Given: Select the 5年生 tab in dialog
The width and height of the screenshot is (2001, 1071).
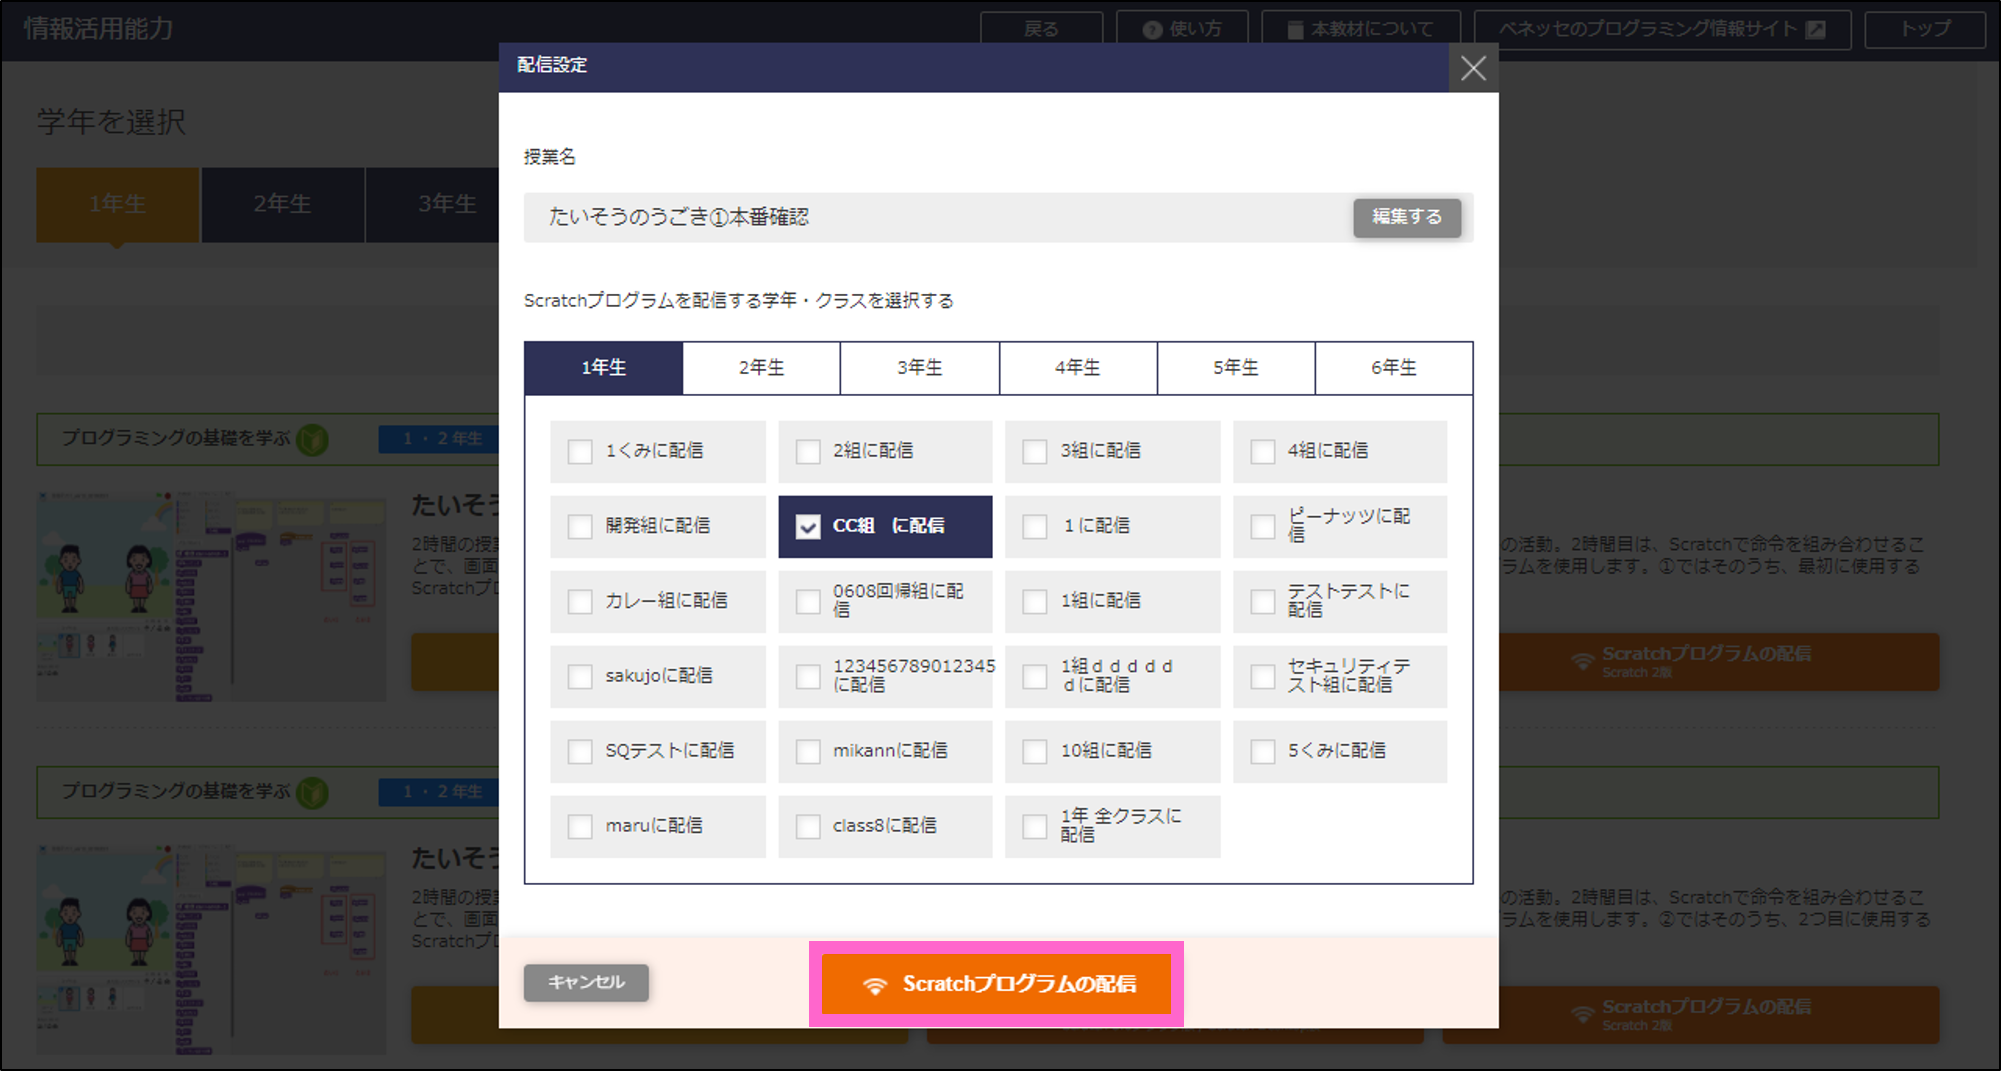Looking at the screenshot, I should 1235,368.
